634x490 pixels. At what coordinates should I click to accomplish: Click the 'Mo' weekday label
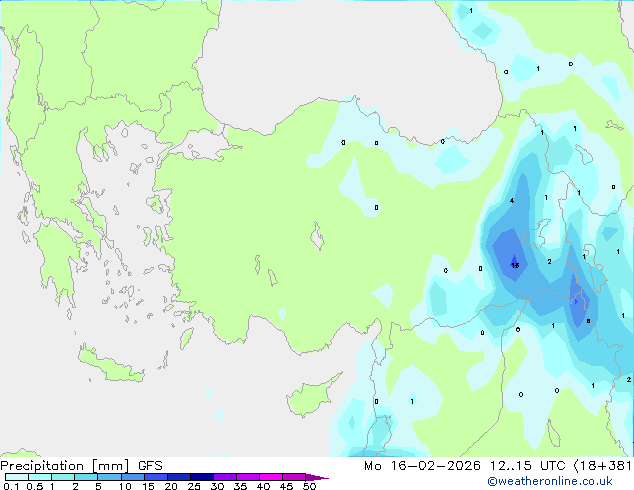pos(373,466)
